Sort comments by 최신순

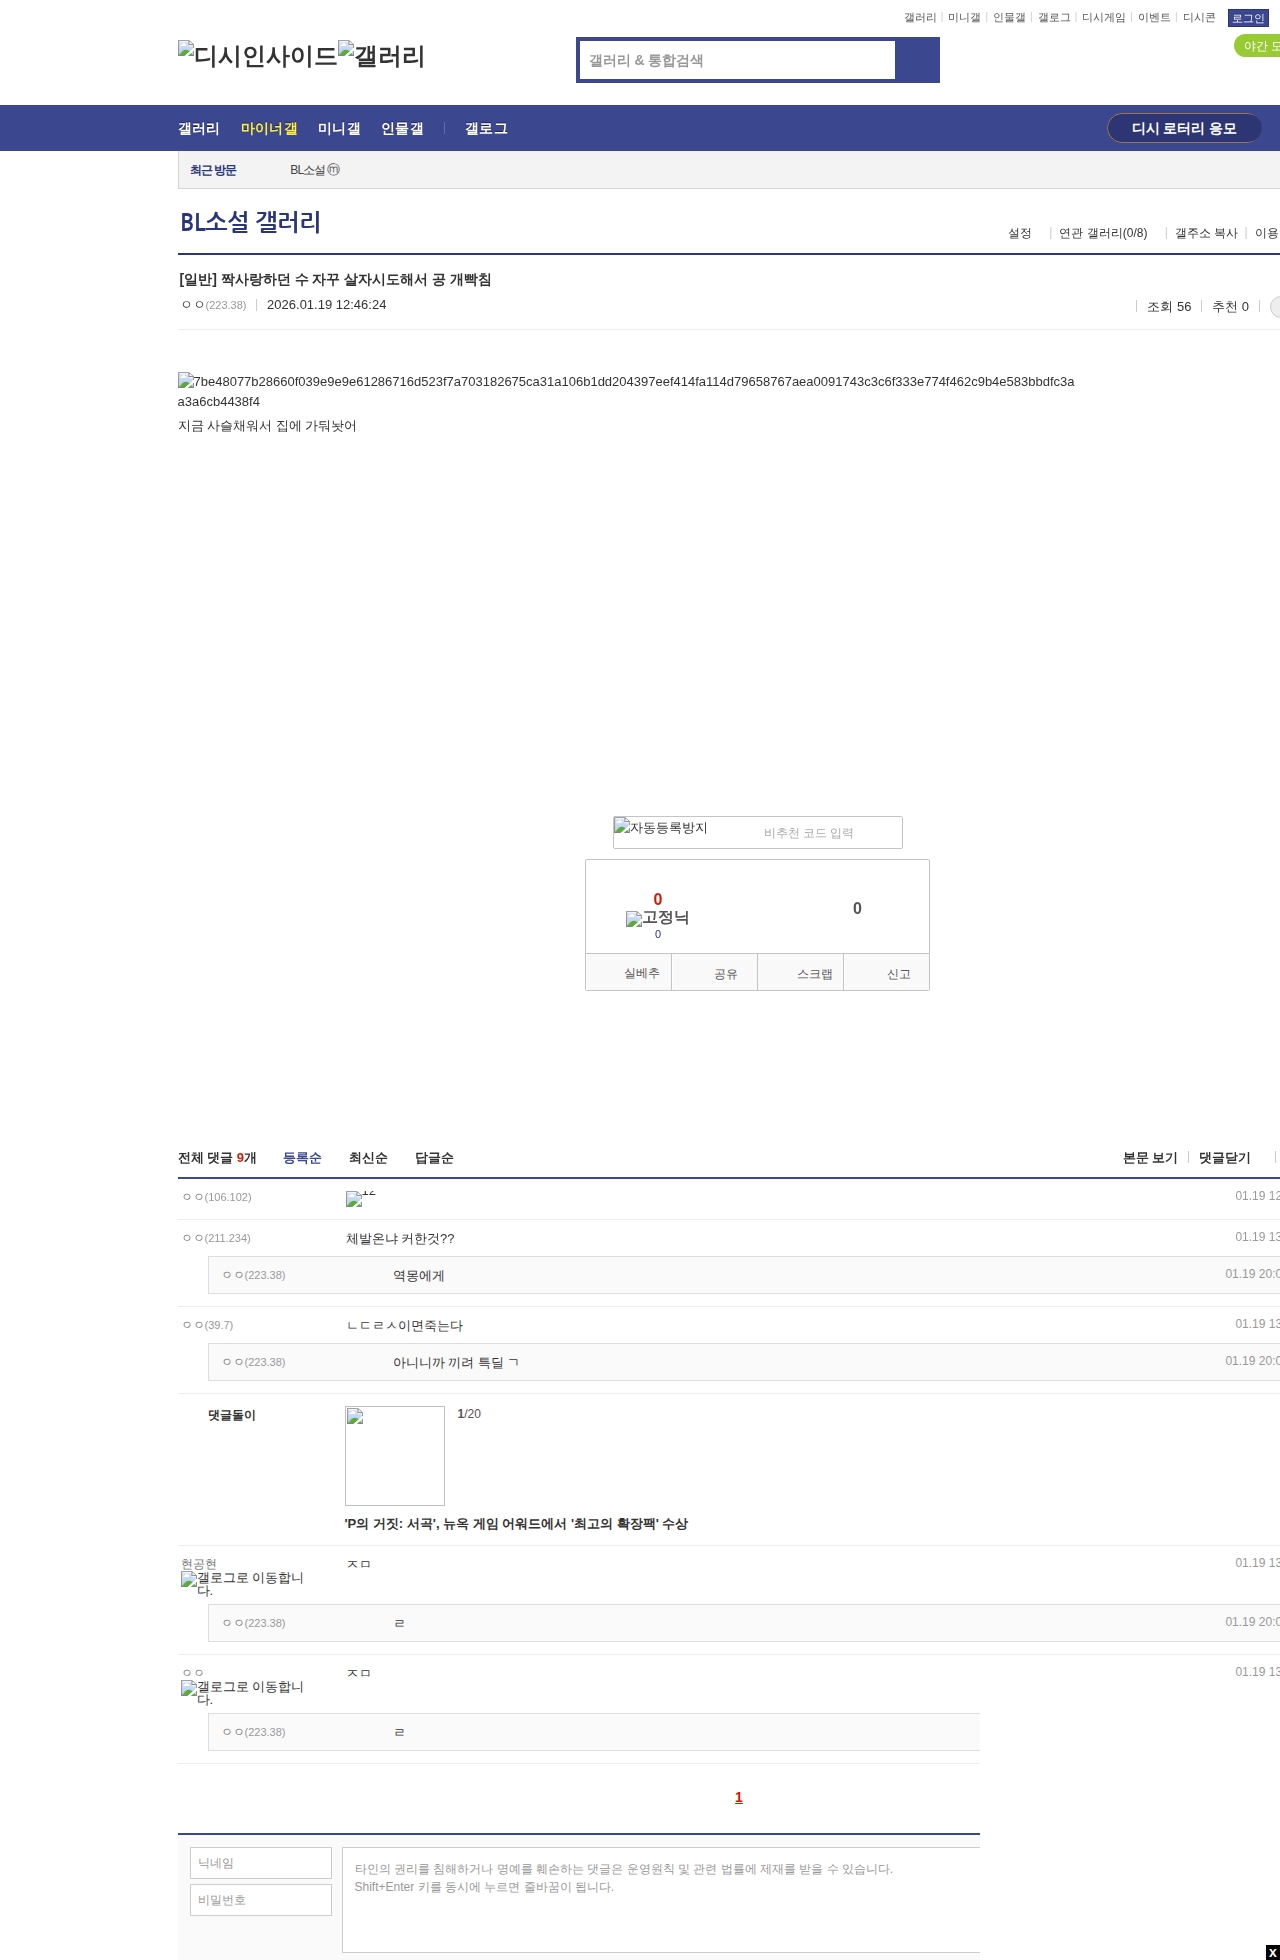(368, 1158)
